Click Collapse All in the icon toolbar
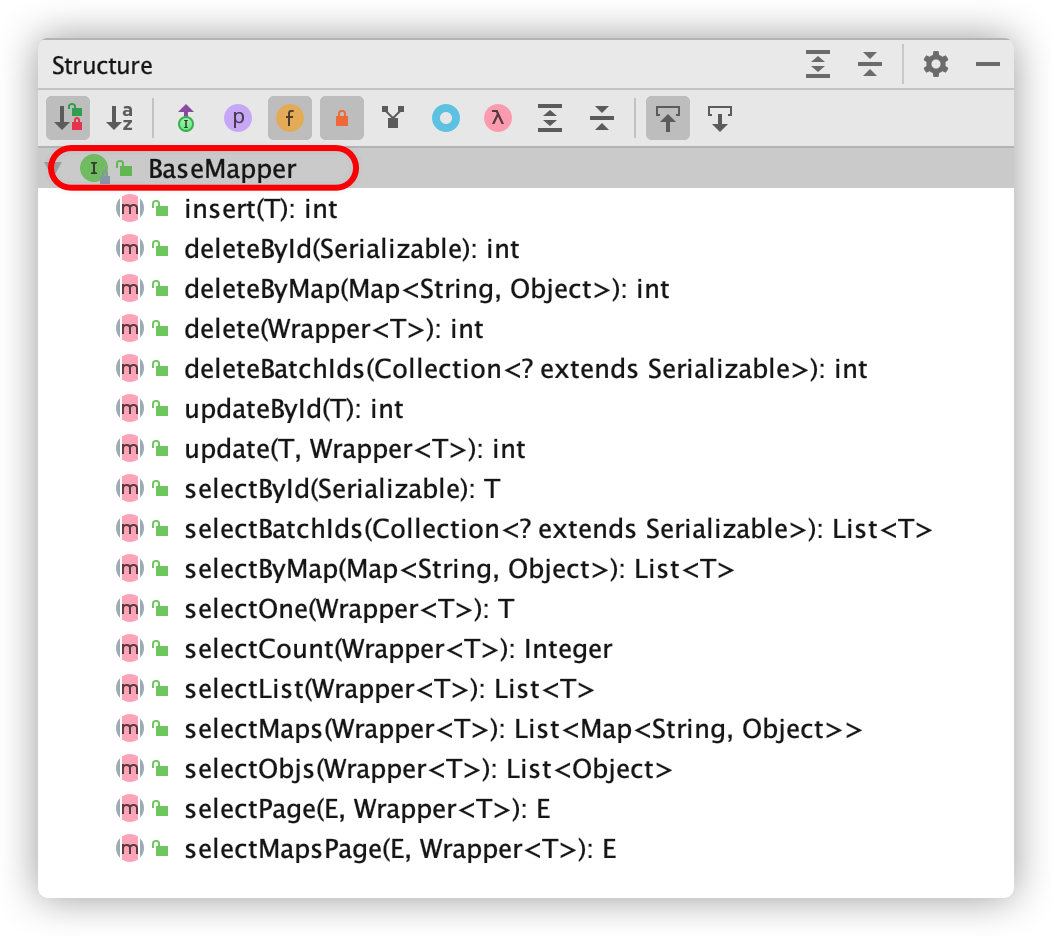Viewport: 1052px width, 936px height. coord(602,119)
